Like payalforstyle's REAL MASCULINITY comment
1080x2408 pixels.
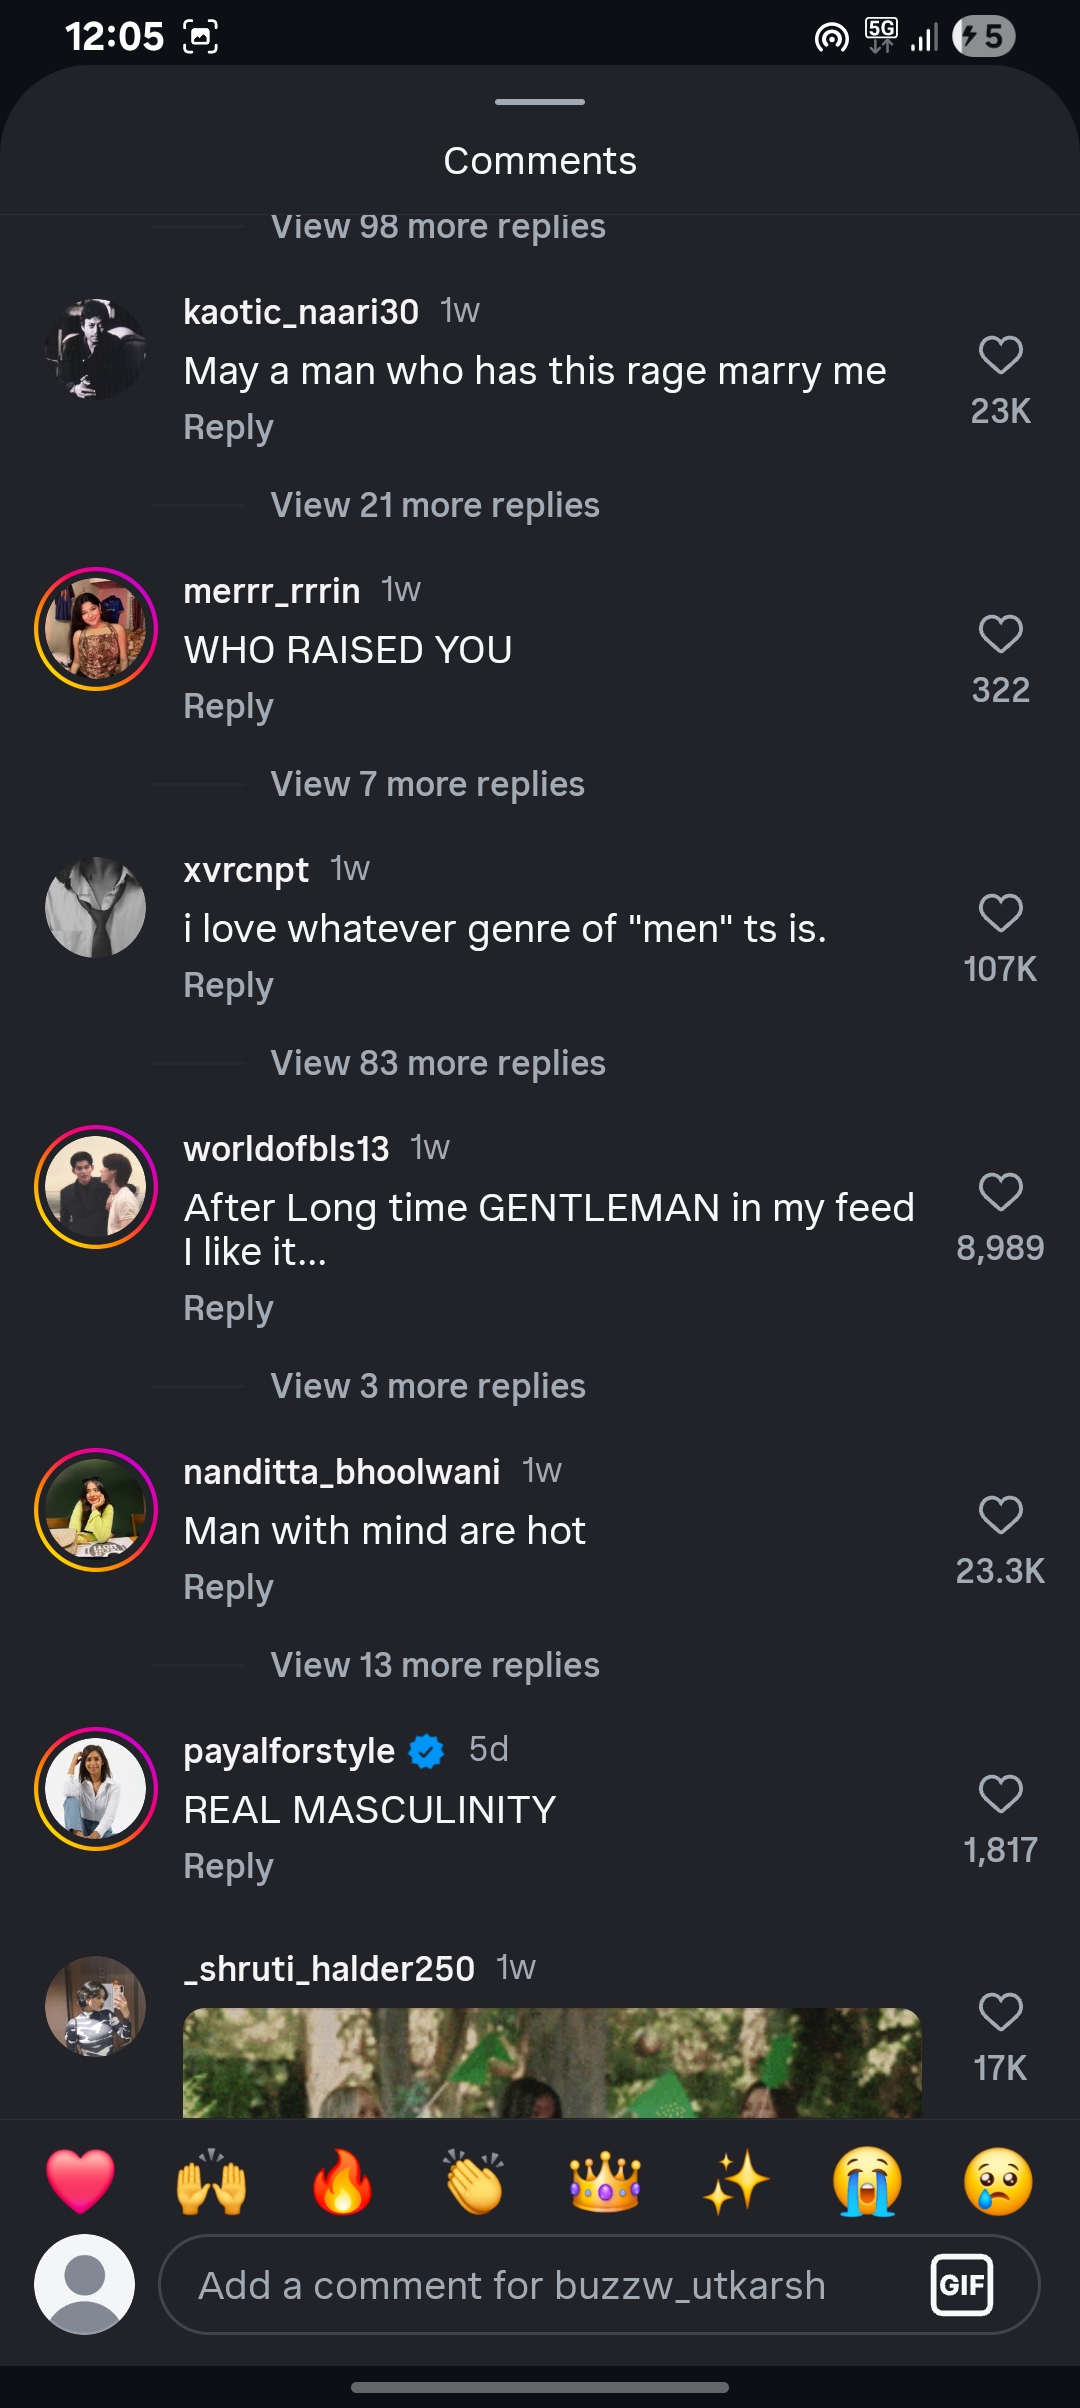(x=1000, y=1794)
